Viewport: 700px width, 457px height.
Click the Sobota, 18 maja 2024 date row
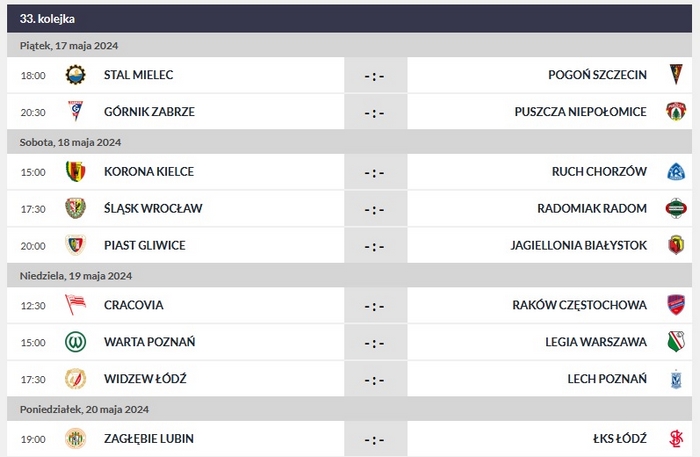click(70, 142)
